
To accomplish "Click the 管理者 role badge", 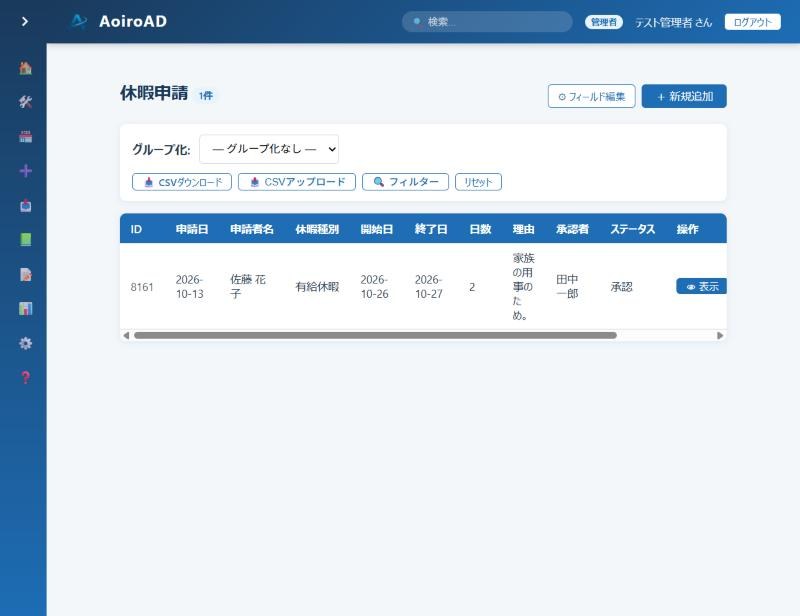I will tap(604, 22).
